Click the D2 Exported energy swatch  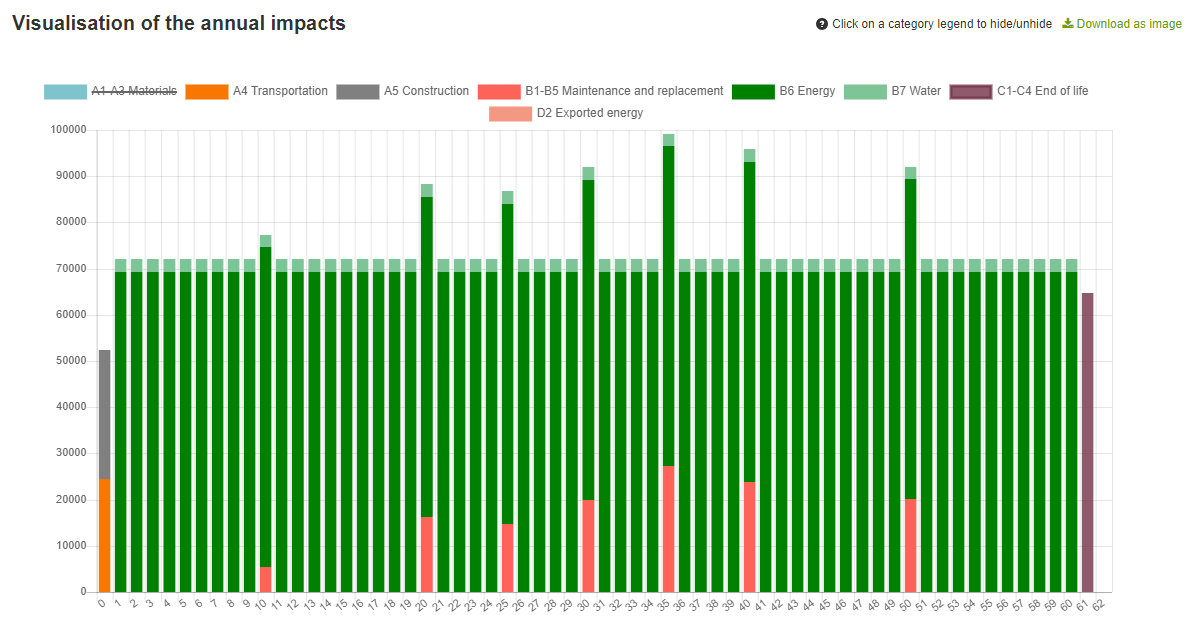coord(510,114)
